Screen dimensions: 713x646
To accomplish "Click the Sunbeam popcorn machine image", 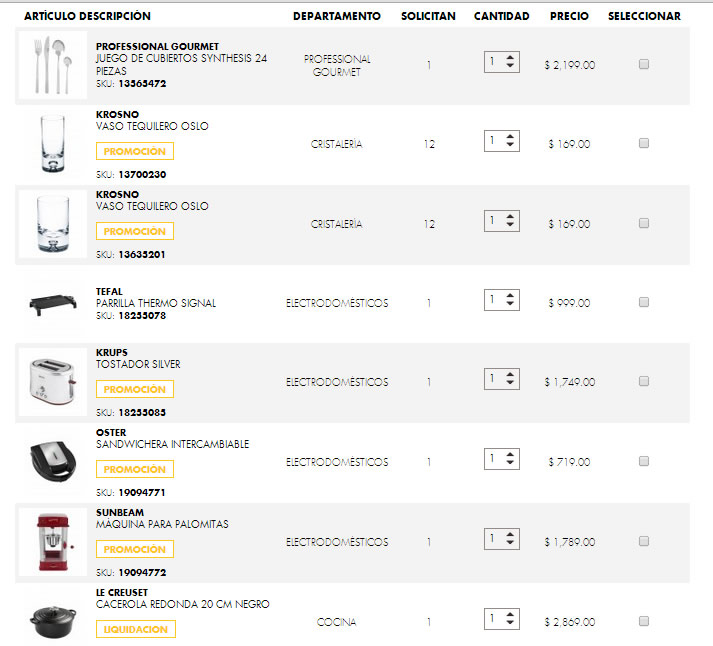I will (x=52, y=541).
